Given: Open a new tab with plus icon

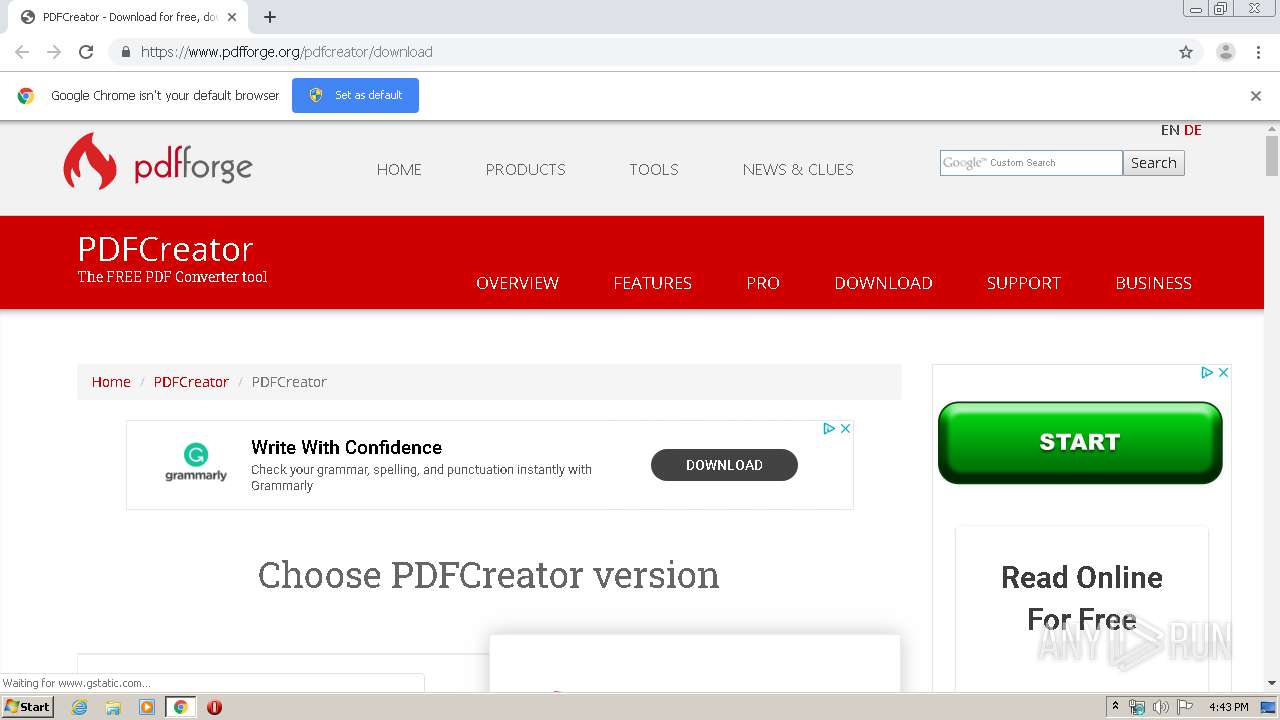Looking at the screenshot, I should pos(270,17).
